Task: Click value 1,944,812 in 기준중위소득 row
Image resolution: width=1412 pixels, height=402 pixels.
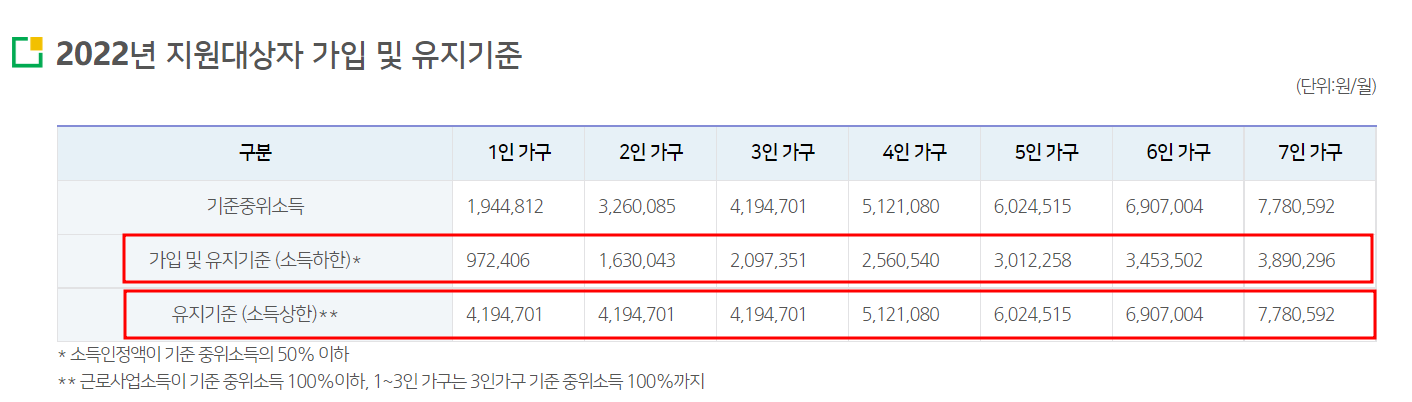Action: (x=505, y=207)
